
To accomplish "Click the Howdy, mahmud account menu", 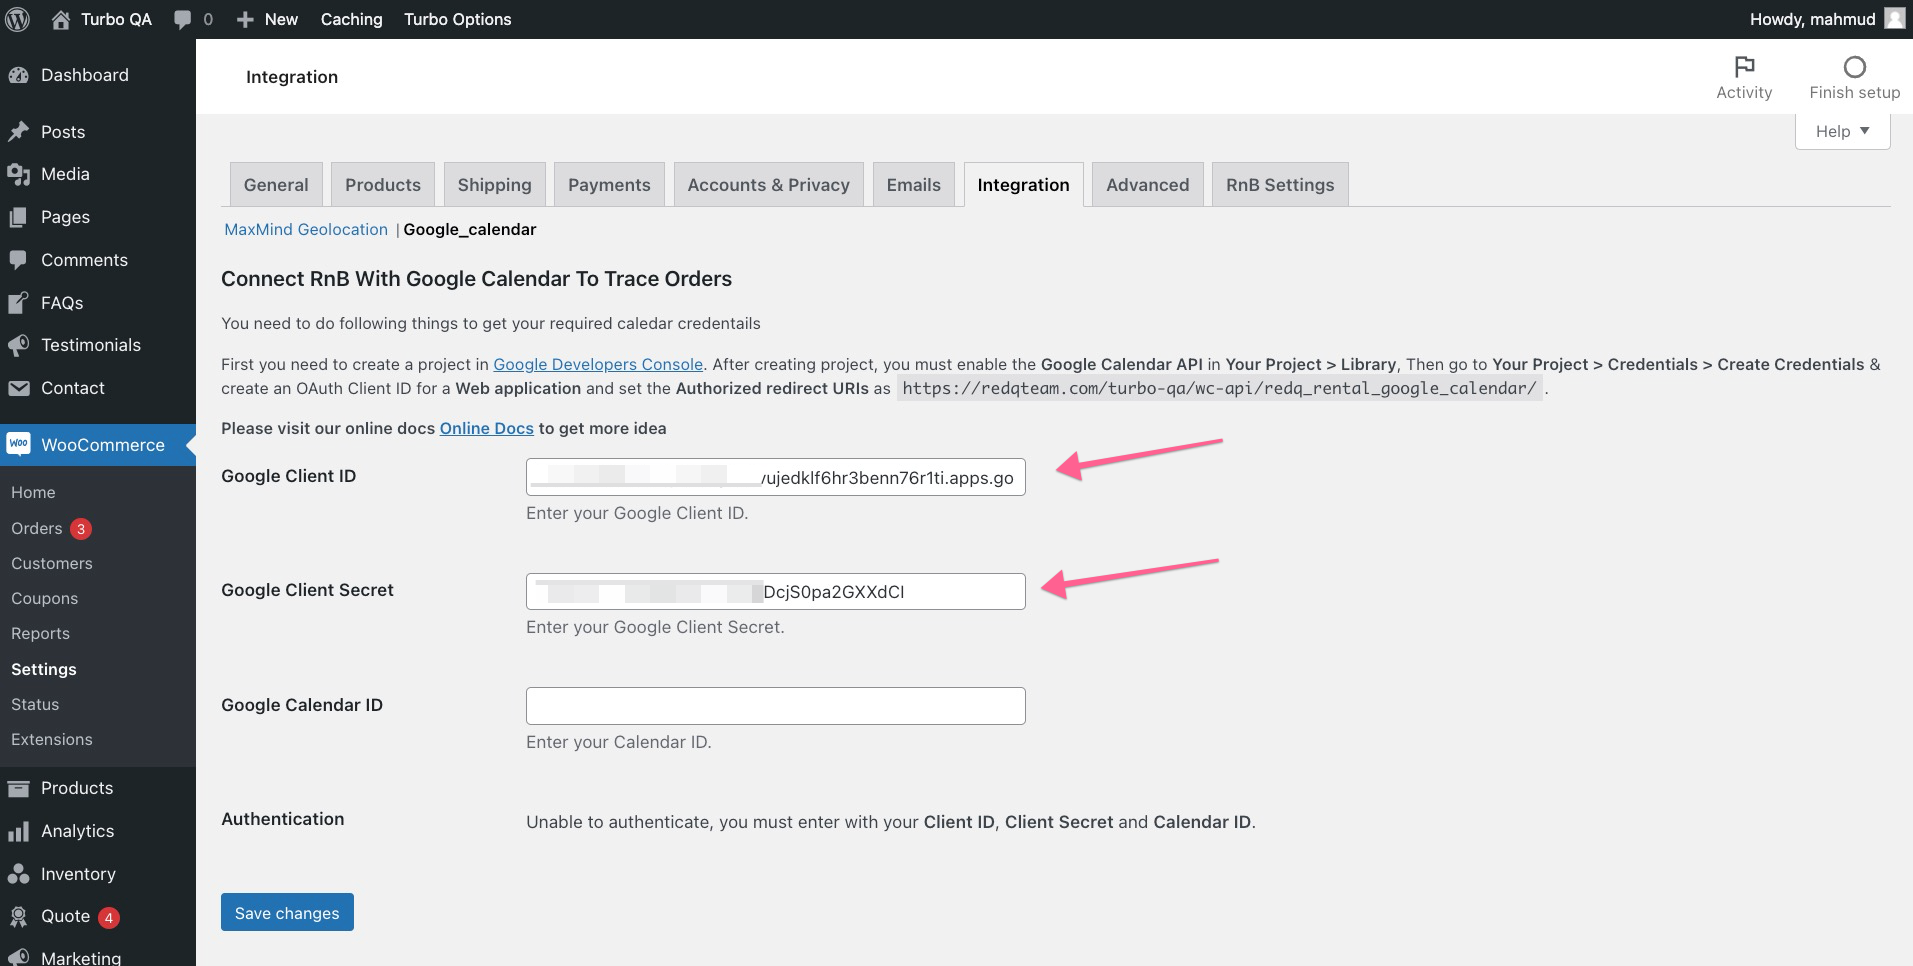I will (x=1826, y=19).
